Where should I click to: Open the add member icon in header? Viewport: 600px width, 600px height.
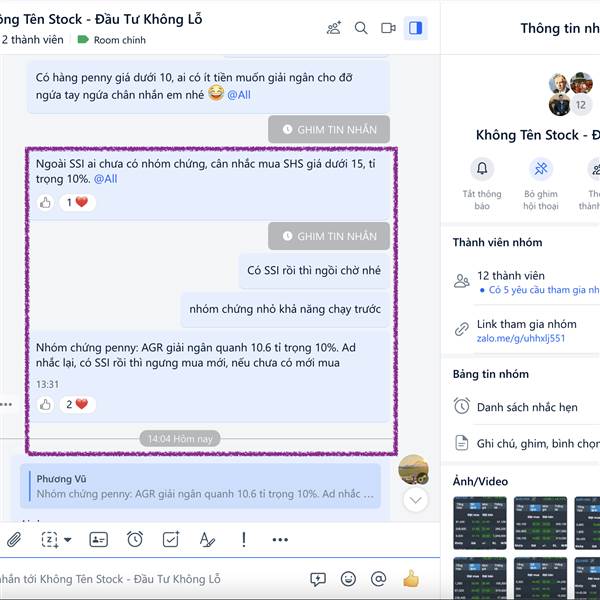334,28
